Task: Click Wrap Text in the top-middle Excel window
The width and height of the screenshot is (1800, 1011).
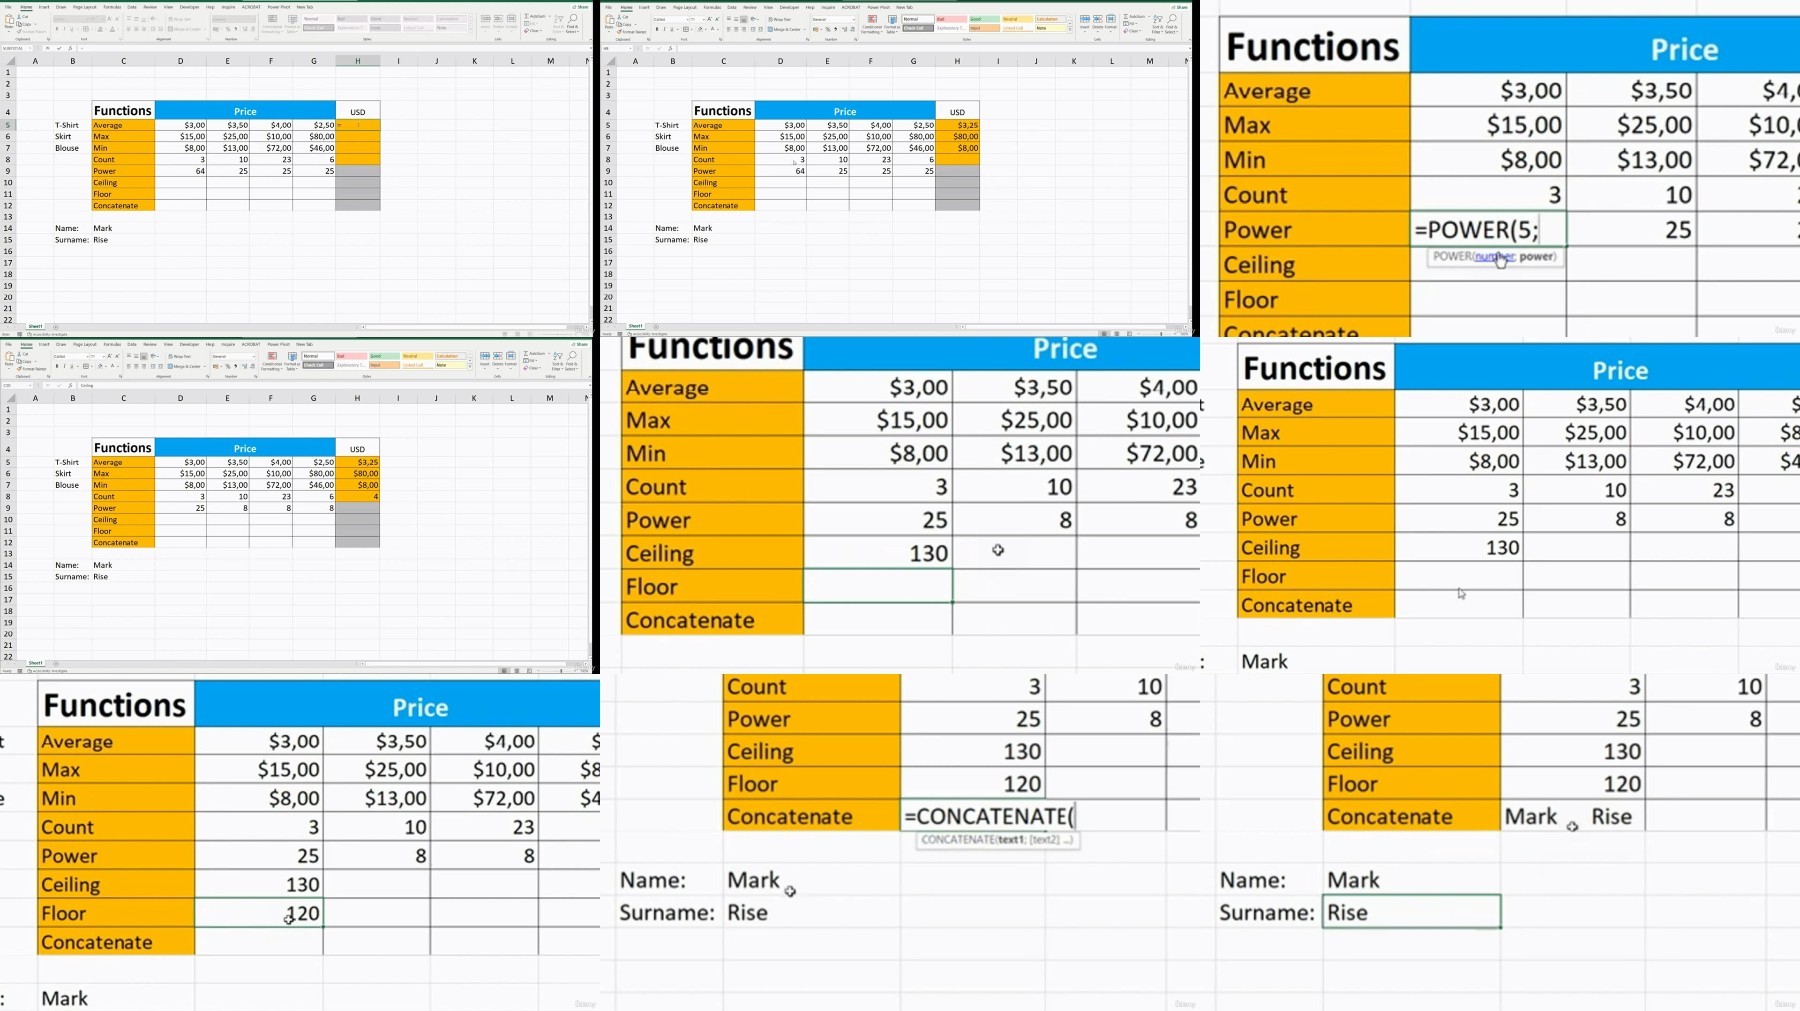Action: pyautogui.click(x=781, y=19)
